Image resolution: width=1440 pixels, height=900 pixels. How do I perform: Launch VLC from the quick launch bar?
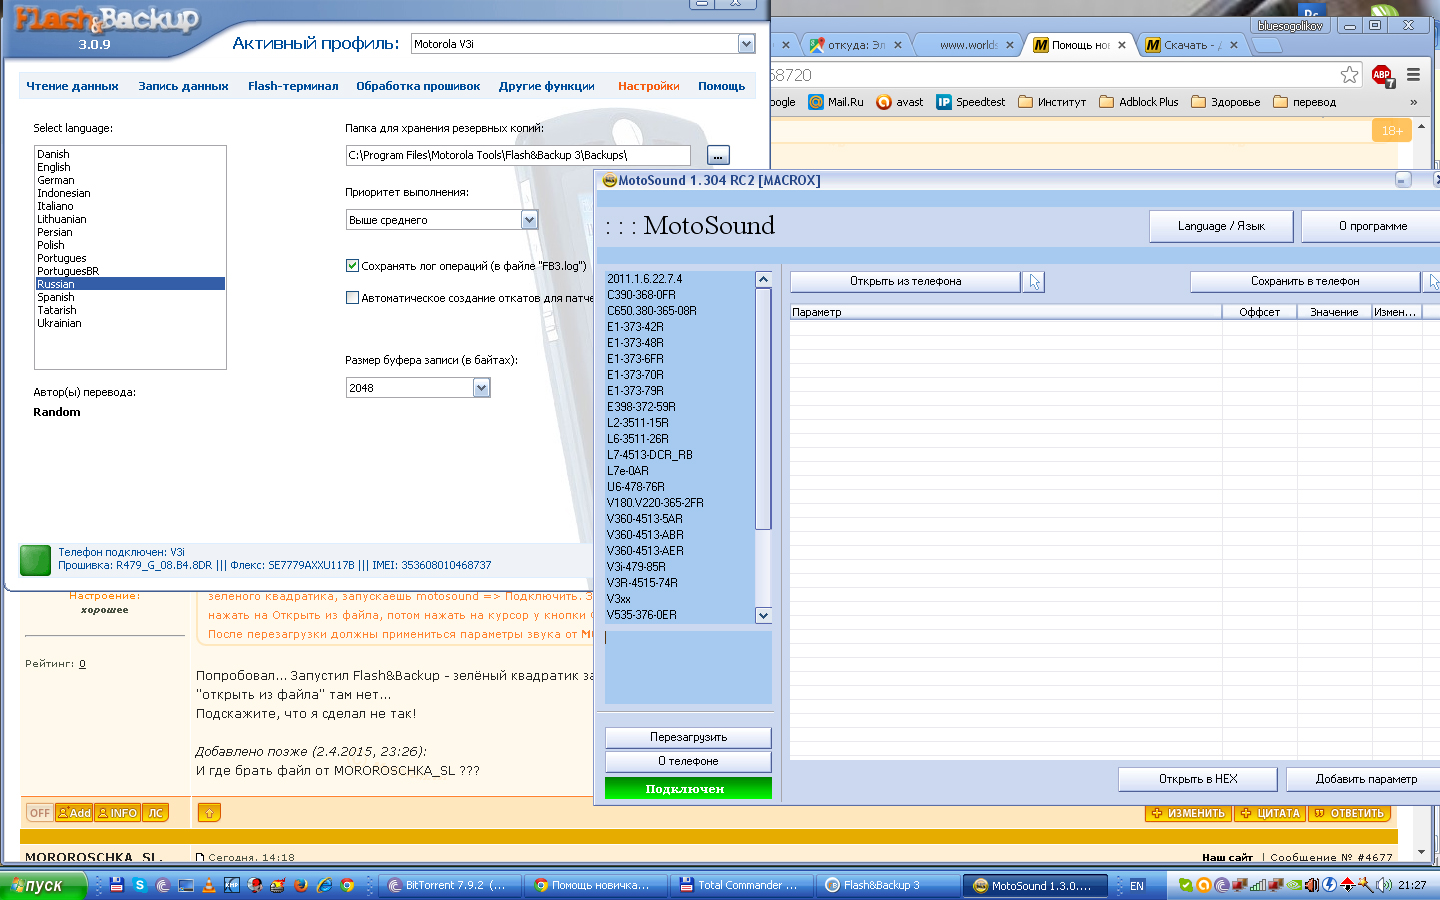209,885
